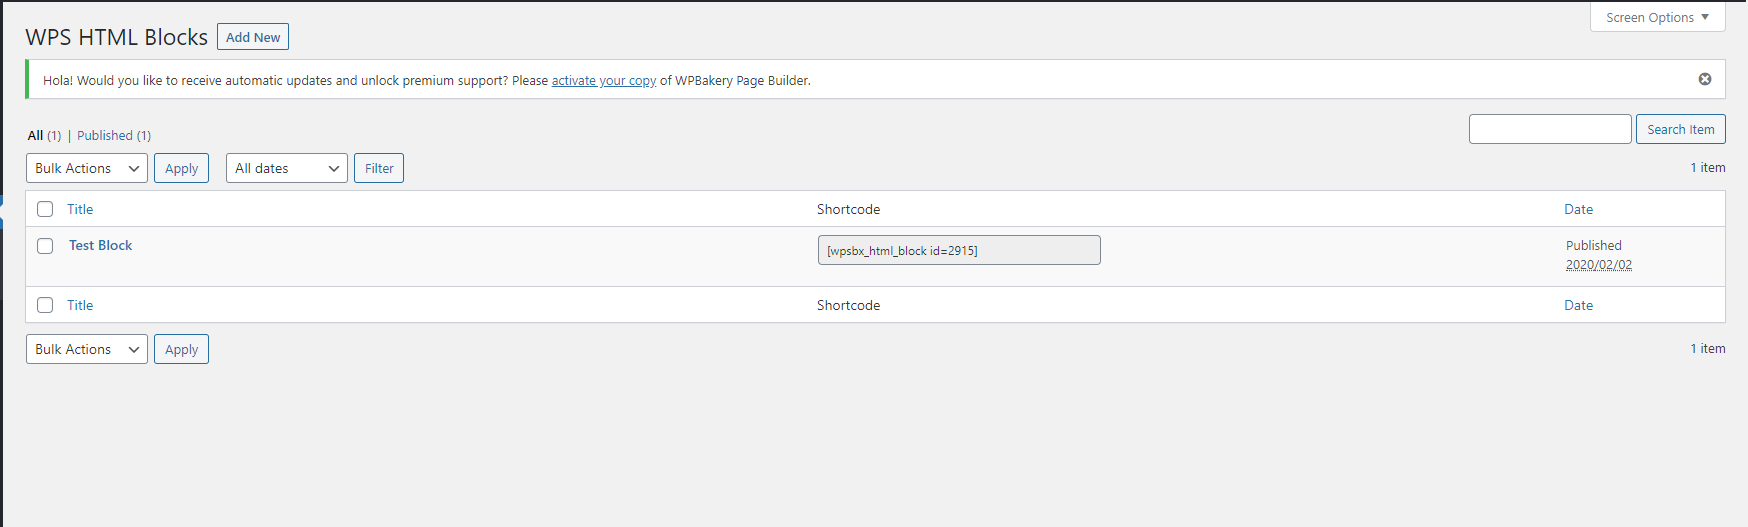This screenshot has width=1748, height=527.
Task: Open top Bulk Actions dropdown
Action: pos(87,168)
